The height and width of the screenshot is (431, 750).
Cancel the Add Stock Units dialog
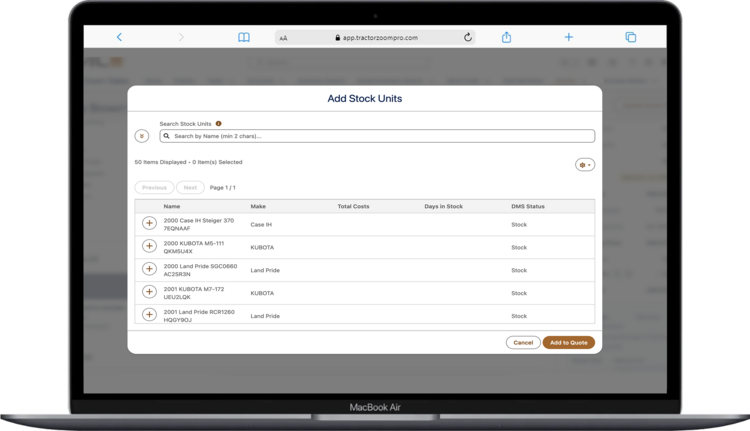click(522, 342)
